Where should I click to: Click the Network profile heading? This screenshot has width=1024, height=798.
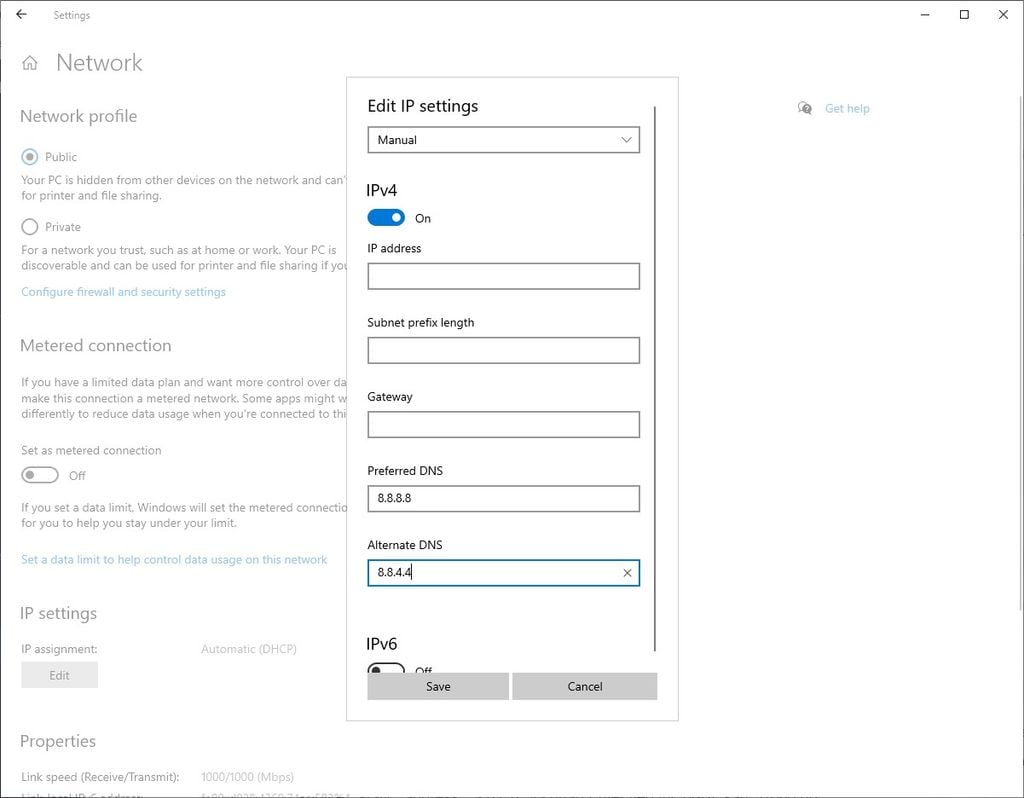79,116
